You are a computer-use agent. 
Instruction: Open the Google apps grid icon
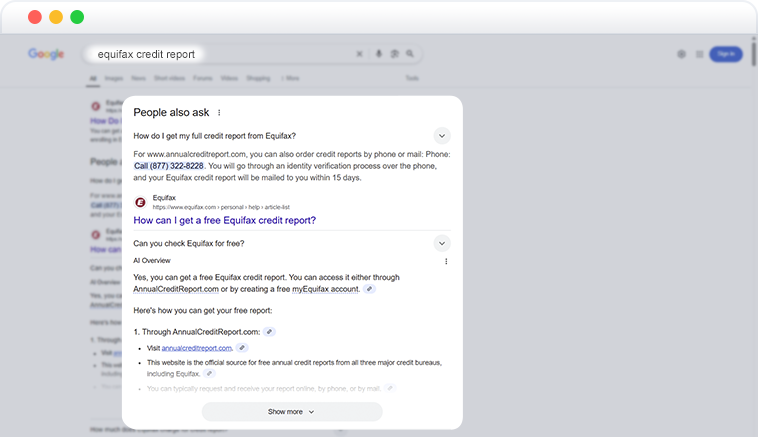(700, 54)
